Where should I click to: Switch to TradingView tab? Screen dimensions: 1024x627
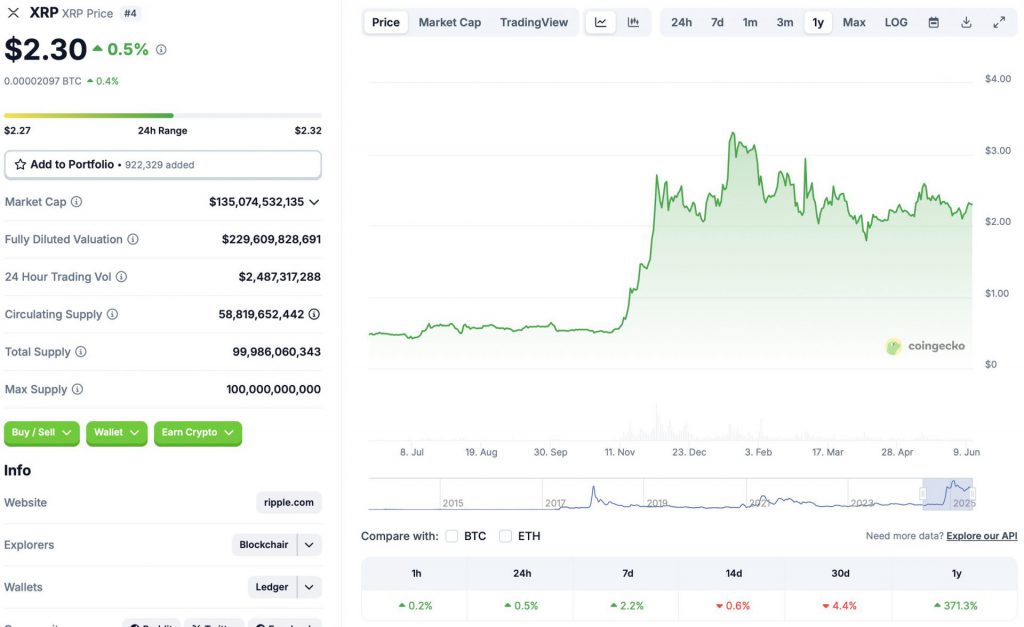click(534, 22)
